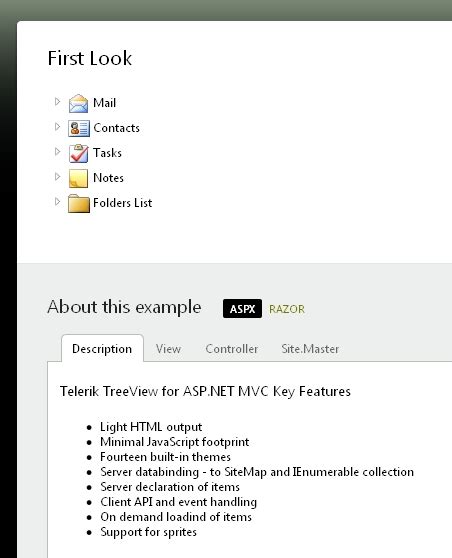Click the ASPX view engine button
Image resolution: width=452 pixels, height=558 pixels.
pyautogui.click(x=242, y=309)
